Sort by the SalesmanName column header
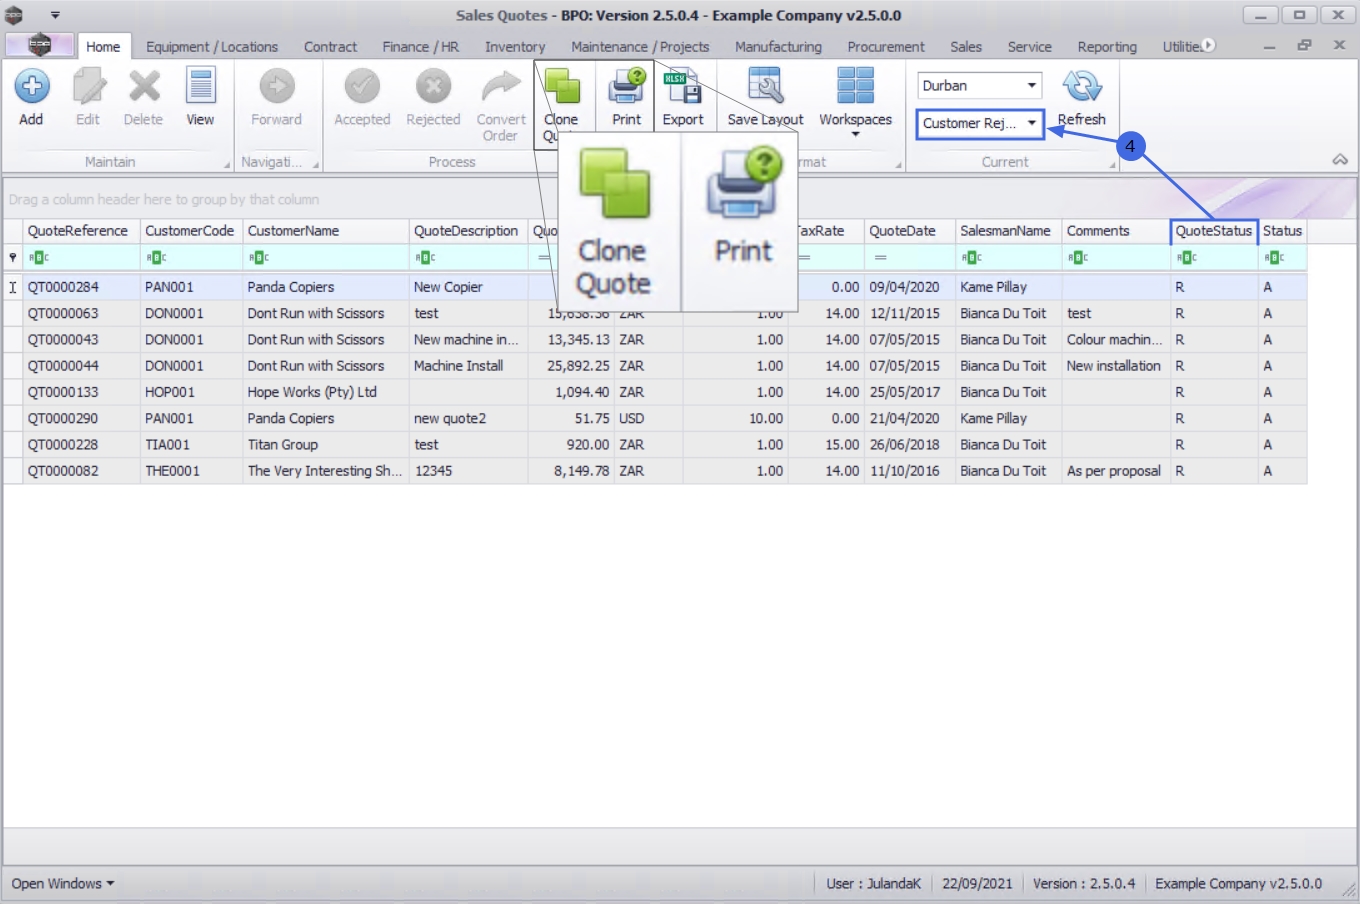 1008,231
